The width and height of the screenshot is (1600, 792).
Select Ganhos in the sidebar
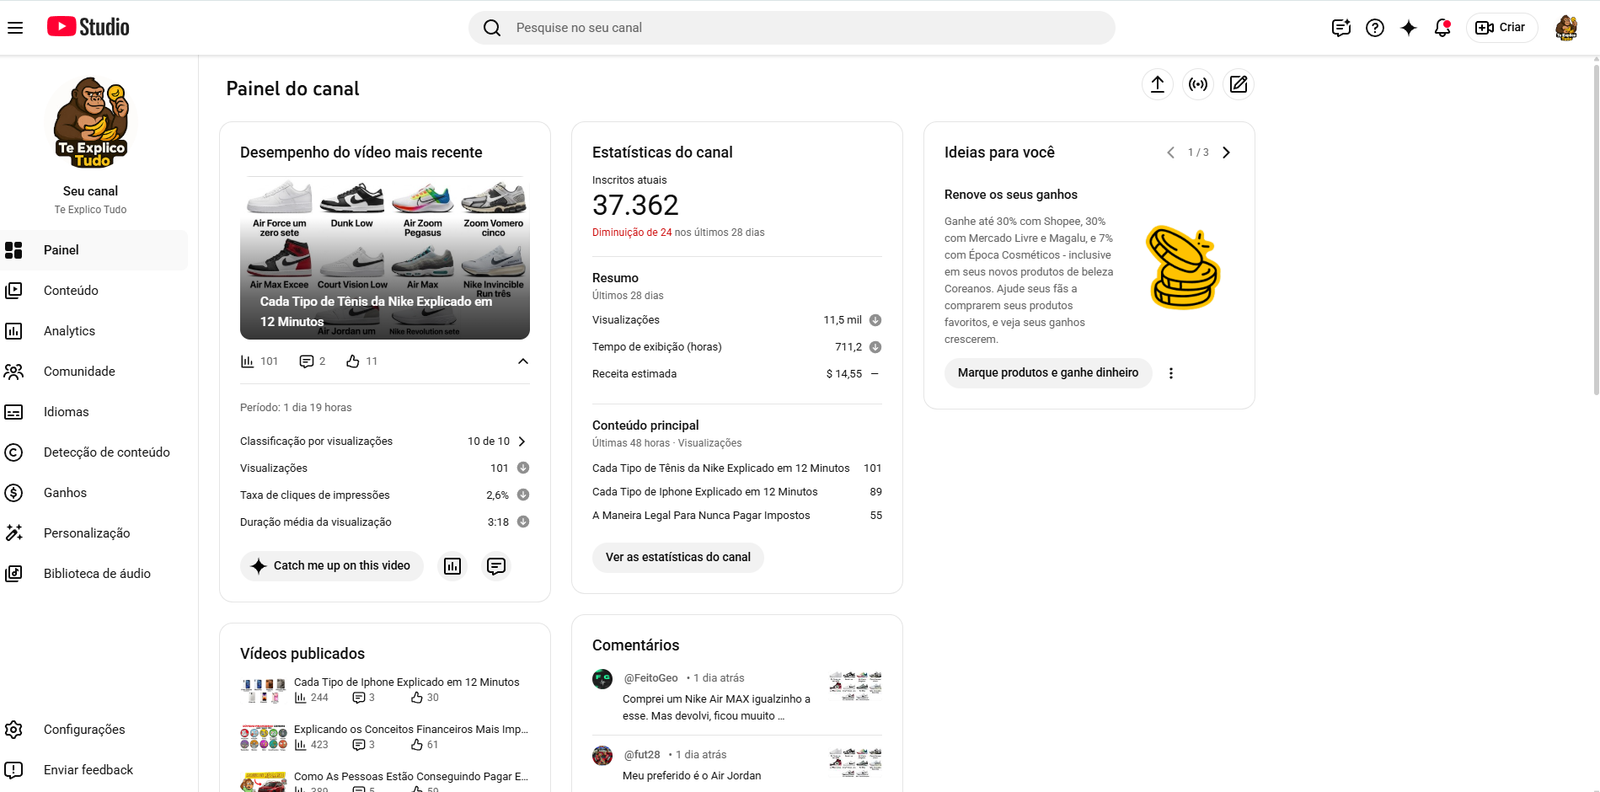[65, 493]
